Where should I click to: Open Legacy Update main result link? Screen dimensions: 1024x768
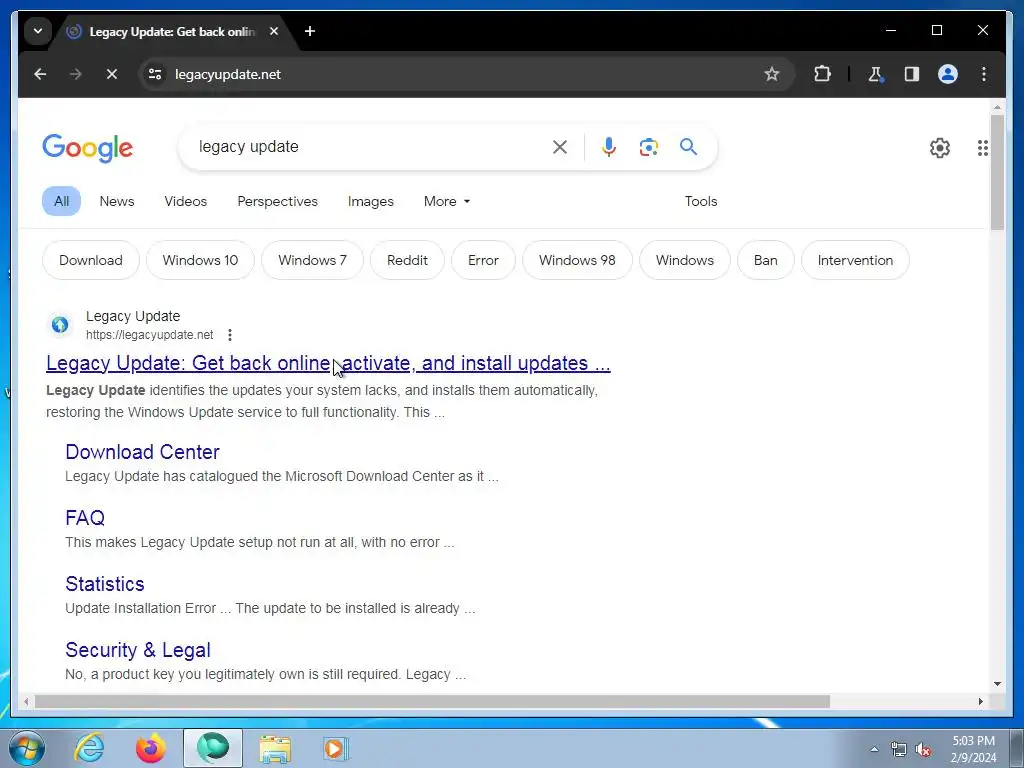point(328,363)
